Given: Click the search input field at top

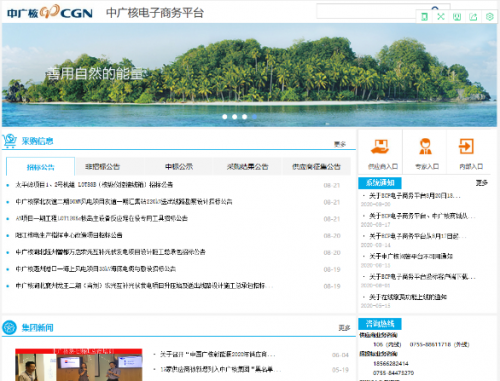Looking at the screenshot, I should (367, 12).
